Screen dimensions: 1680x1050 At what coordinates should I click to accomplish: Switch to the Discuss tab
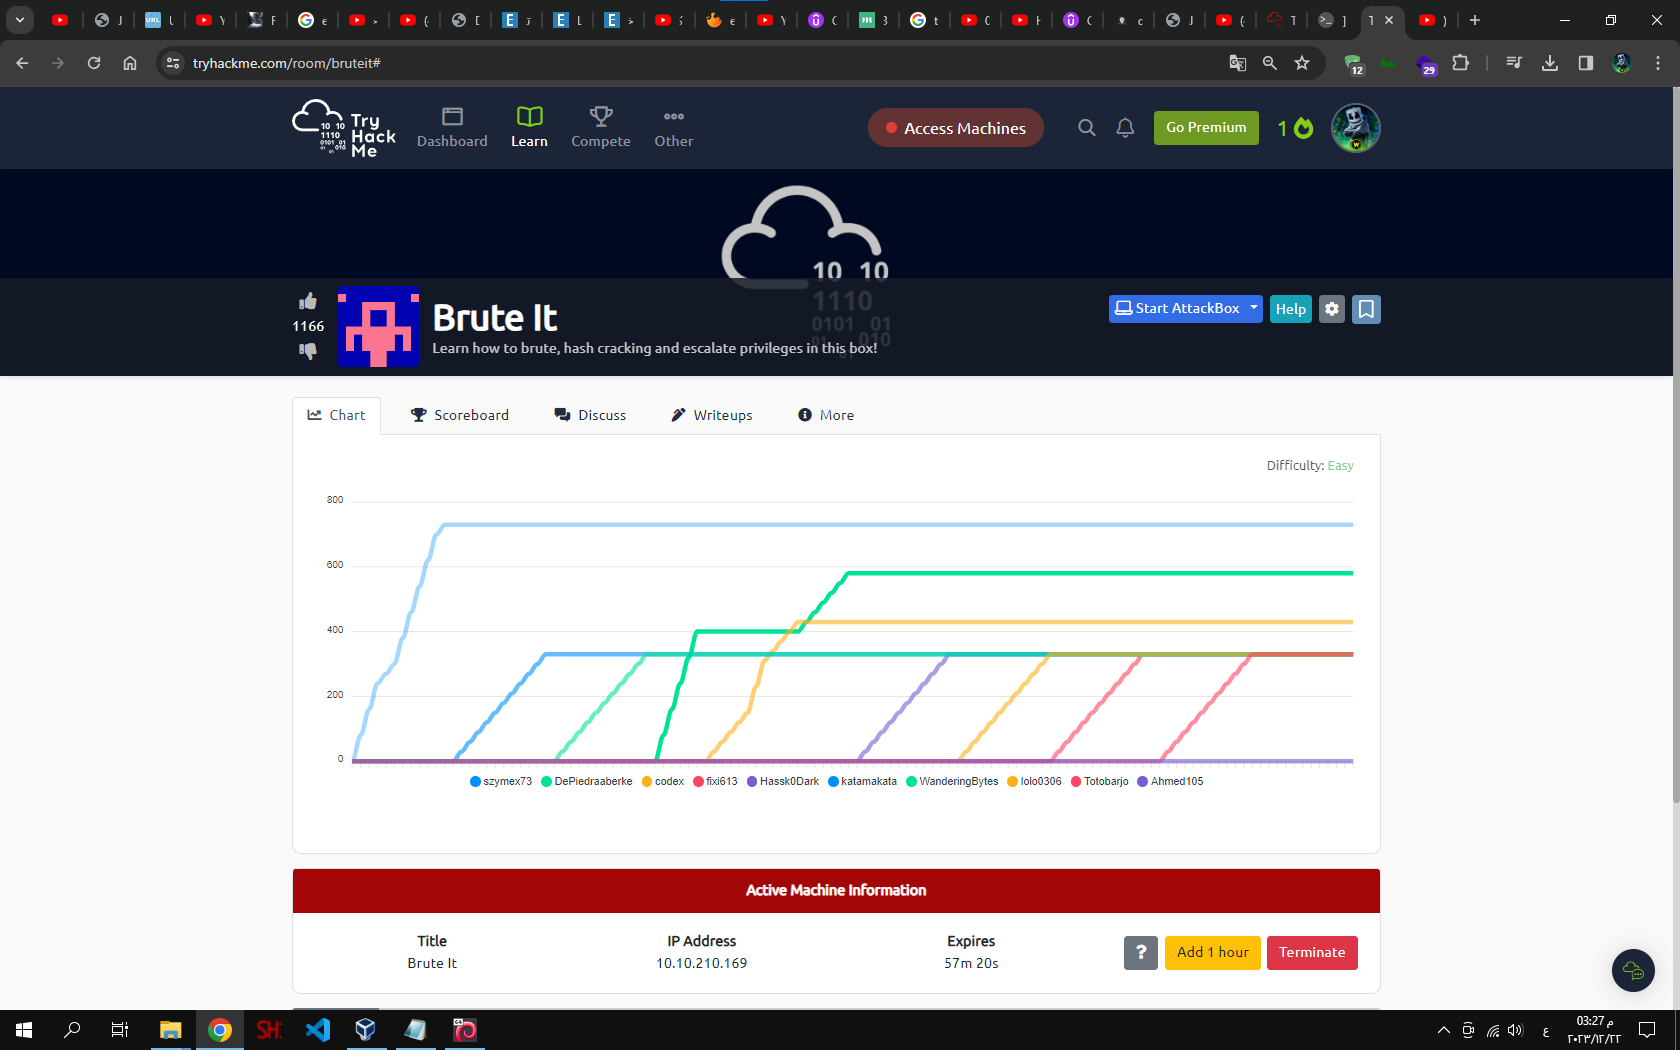tap(590, 415)
